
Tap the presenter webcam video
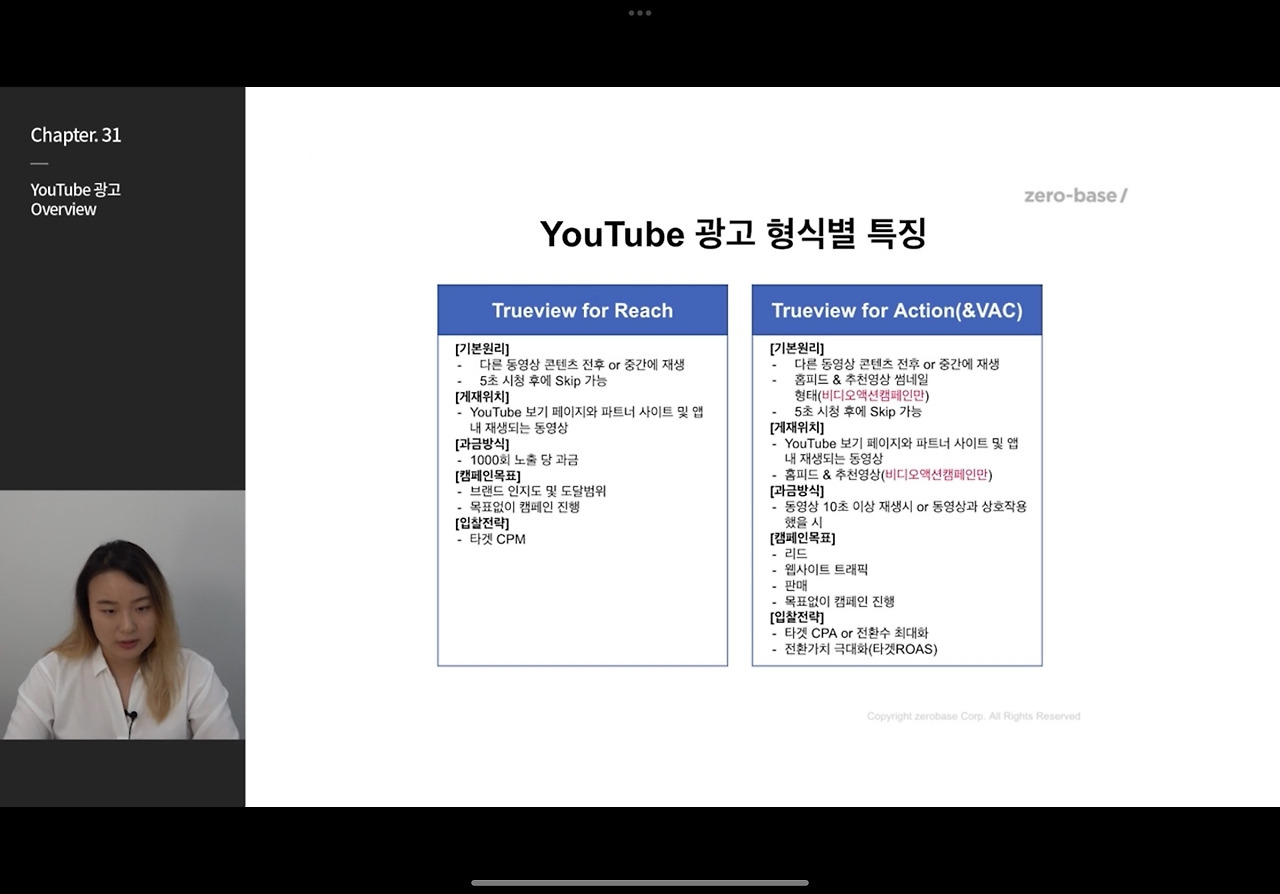click(x=122, y=615)
